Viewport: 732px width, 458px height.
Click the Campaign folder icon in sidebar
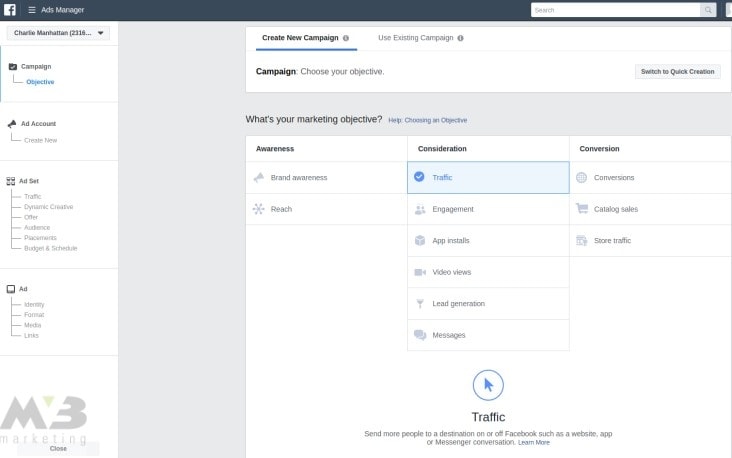pyautogui.click(x=13, y=67)
